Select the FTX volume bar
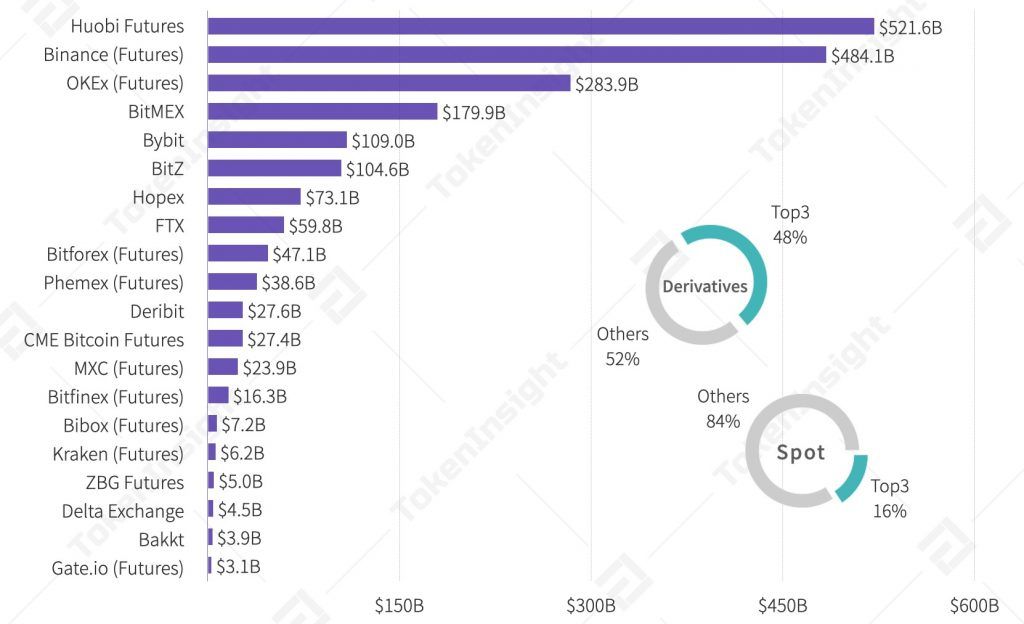The image size is (1024, 624). point(246,226)
